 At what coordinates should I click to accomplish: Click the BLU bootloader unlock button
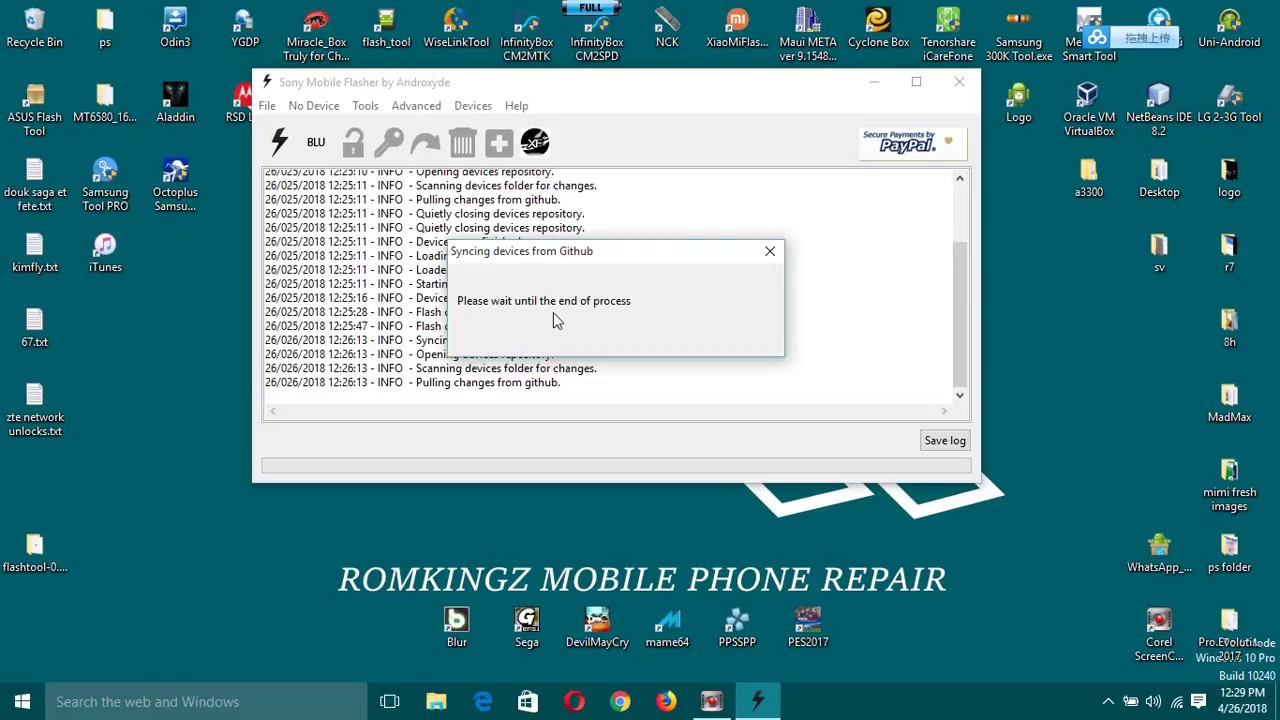316,142
